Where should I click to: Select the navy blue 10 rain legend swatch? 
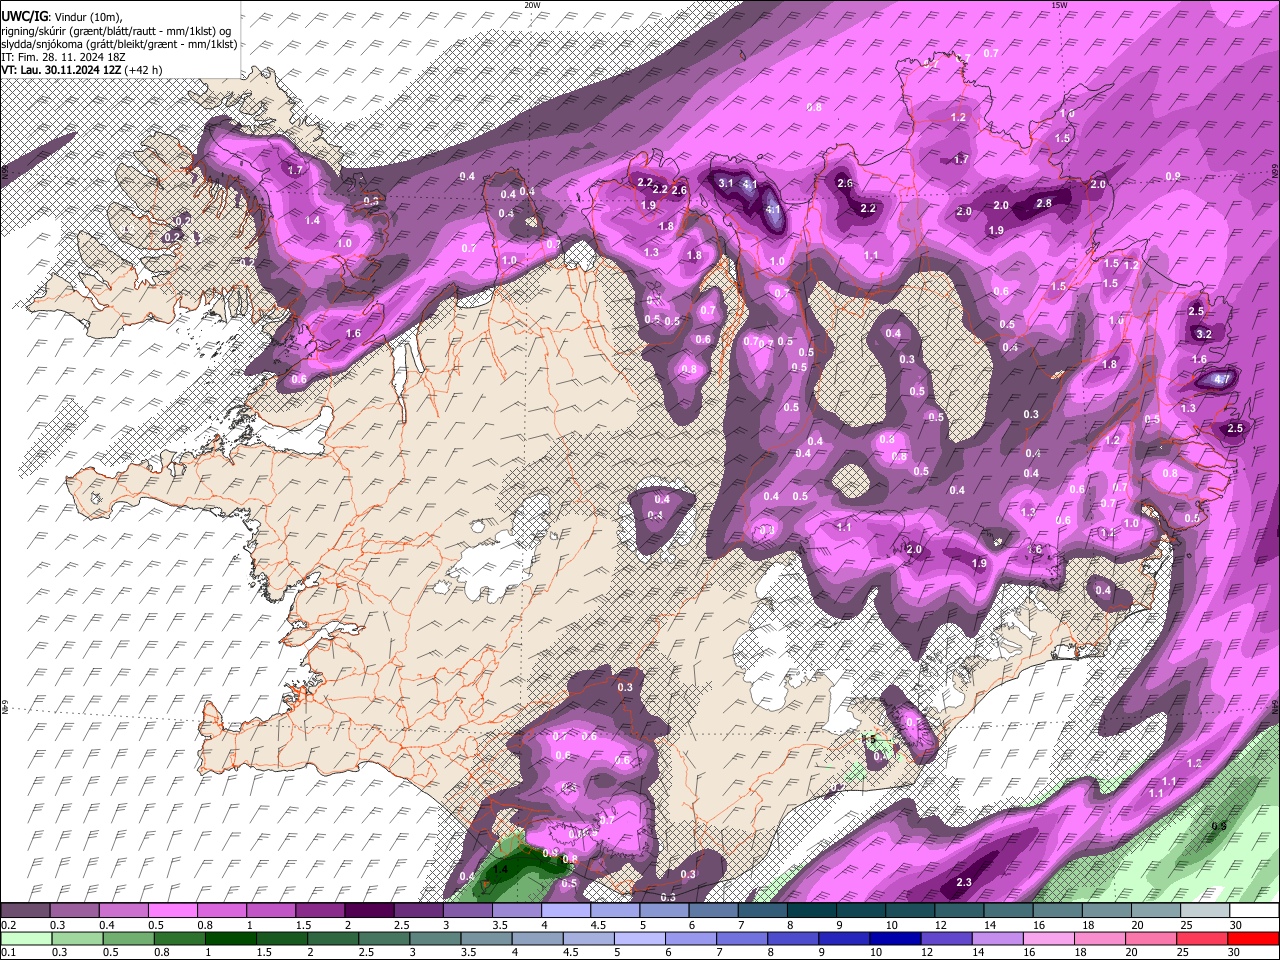click(893, 938)
